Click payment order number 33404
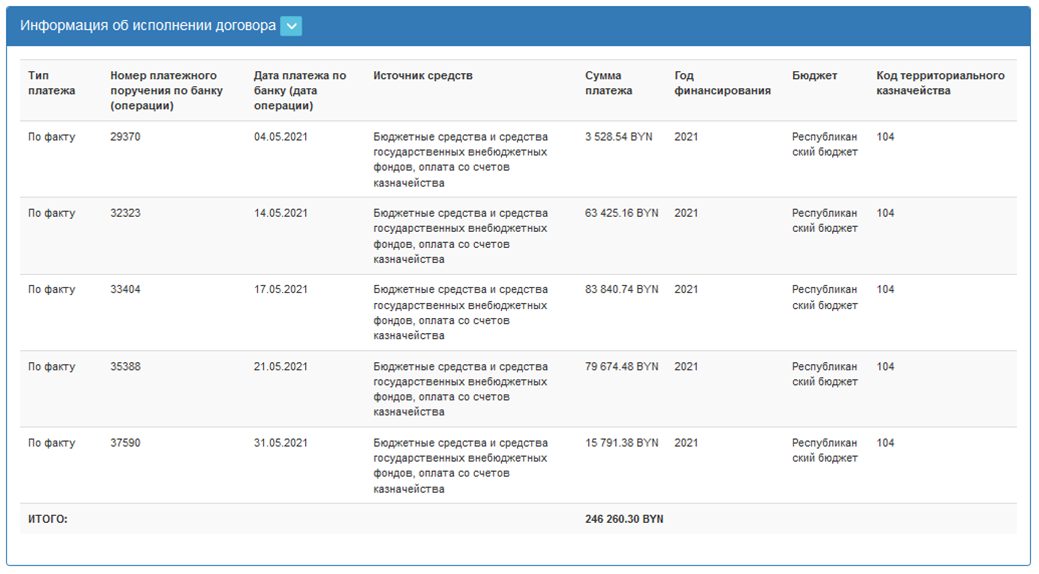The width and height of the screenshot is (1039, 574). coord(125,290)
